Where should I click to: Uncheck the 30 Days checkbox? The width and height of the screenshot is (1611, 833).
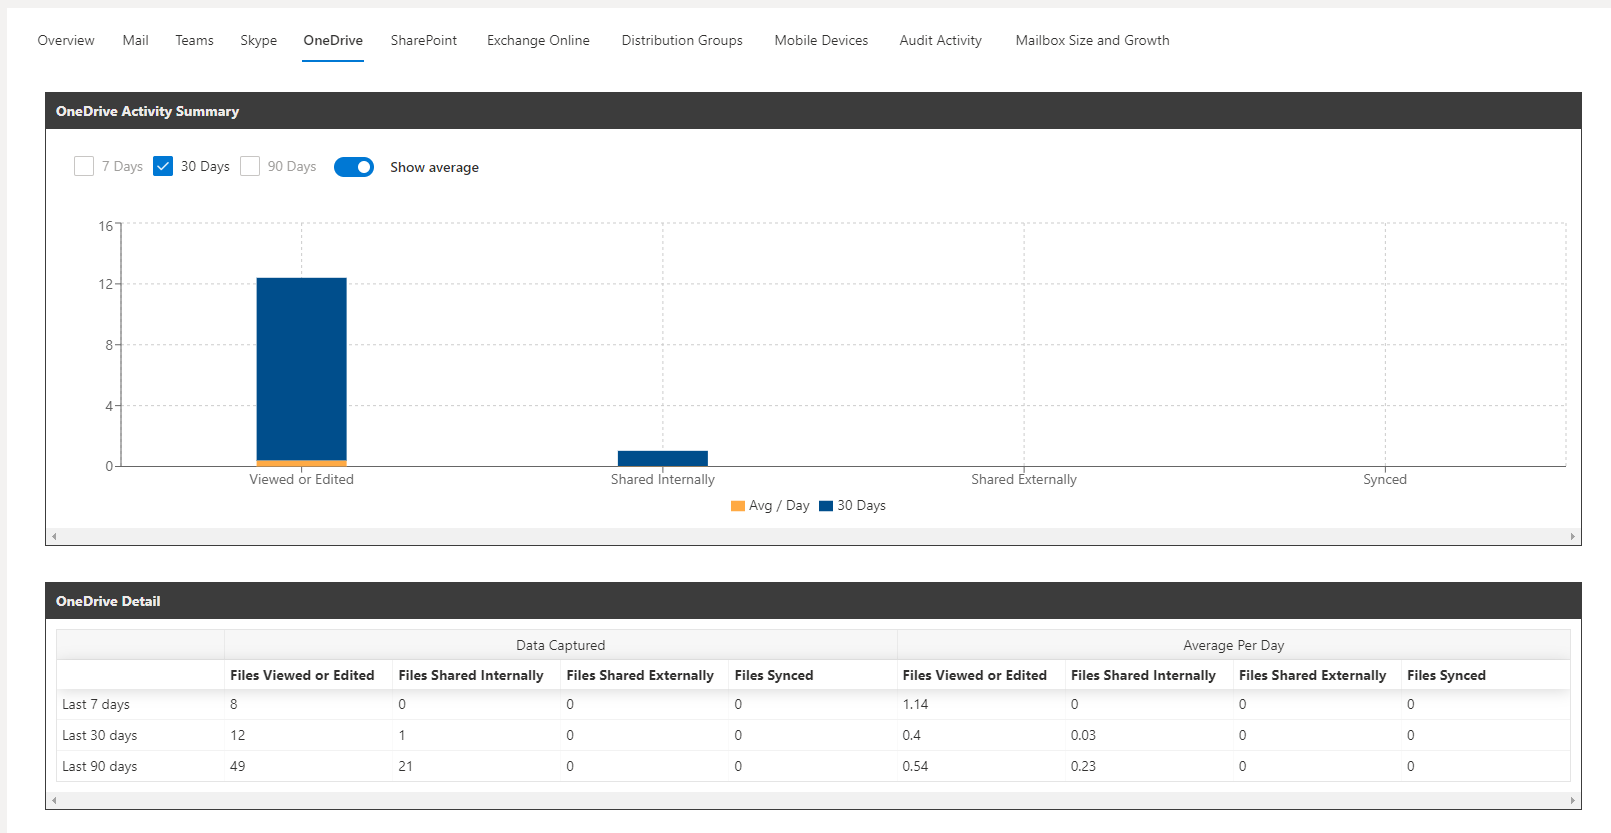tap(163, 166)
